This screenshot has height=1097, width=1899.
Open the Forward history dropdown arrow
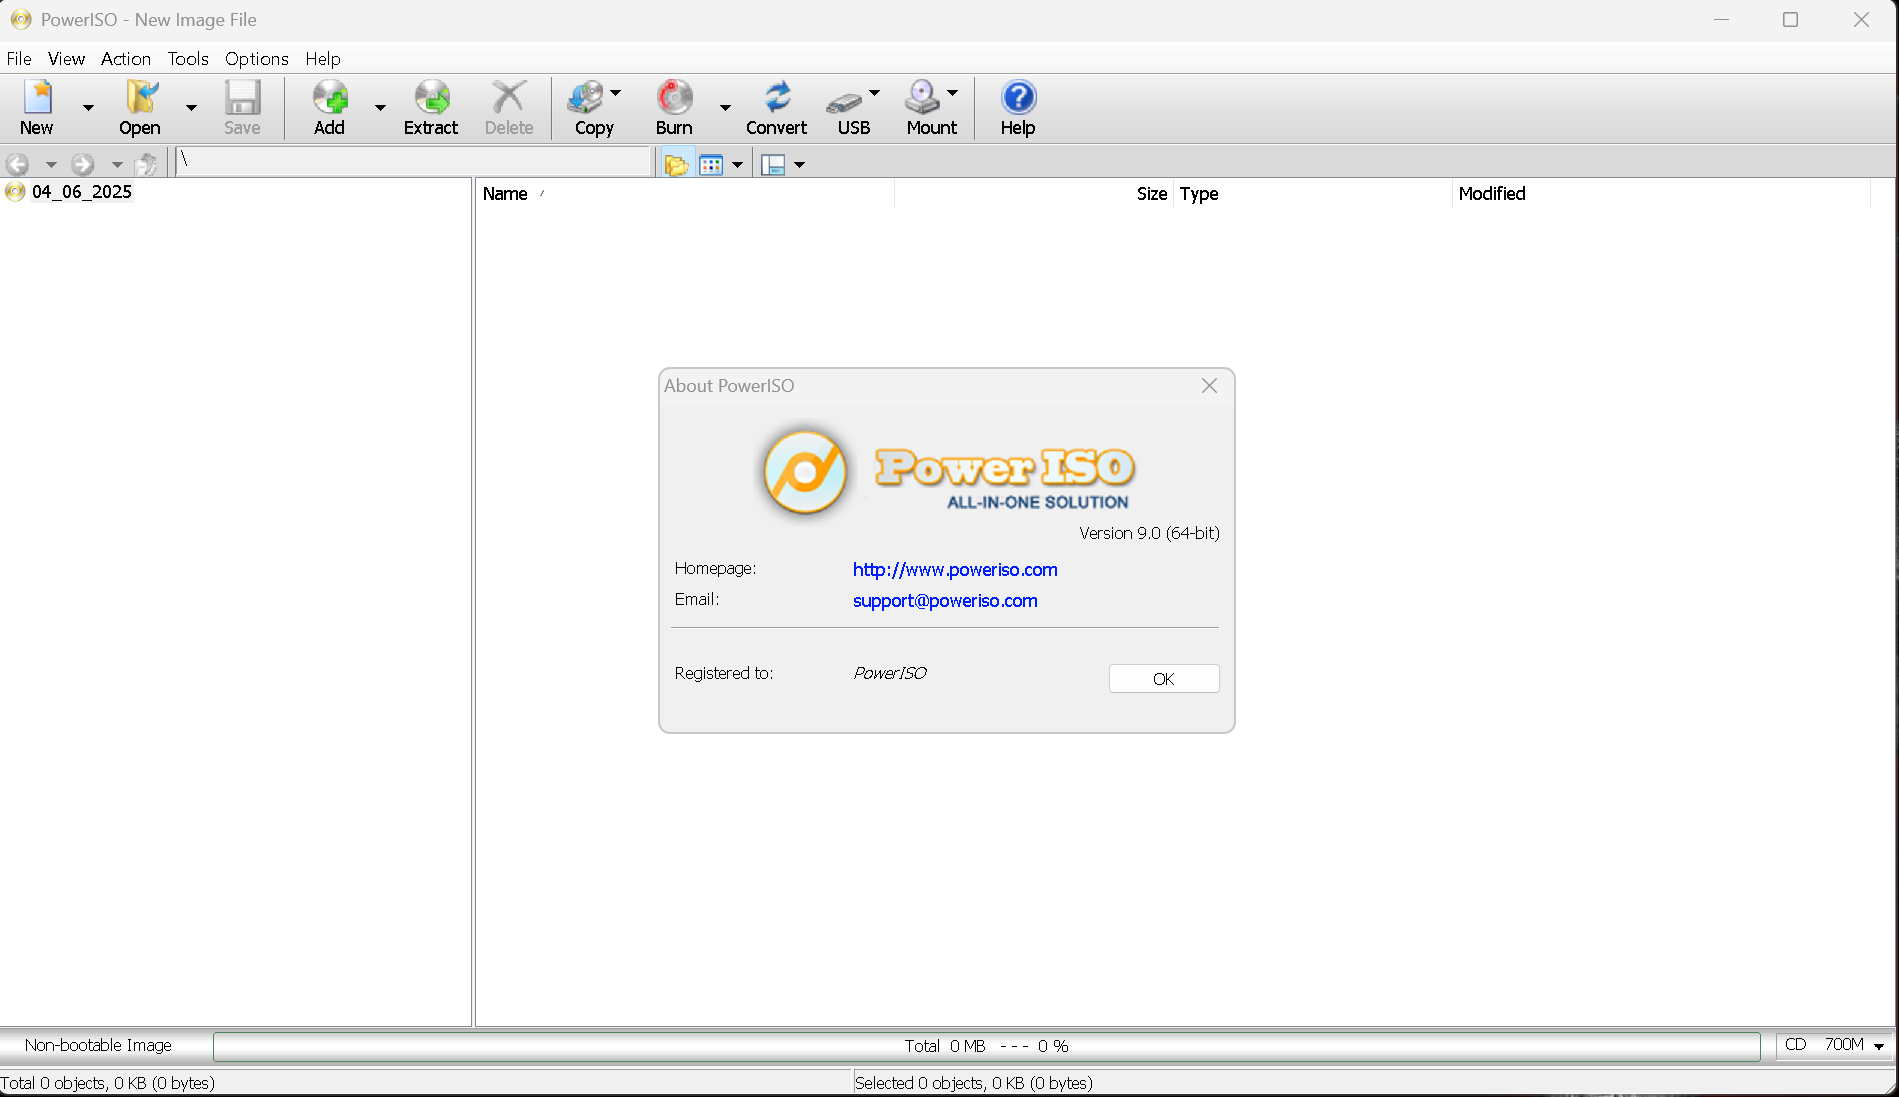(x=117, y=165)
